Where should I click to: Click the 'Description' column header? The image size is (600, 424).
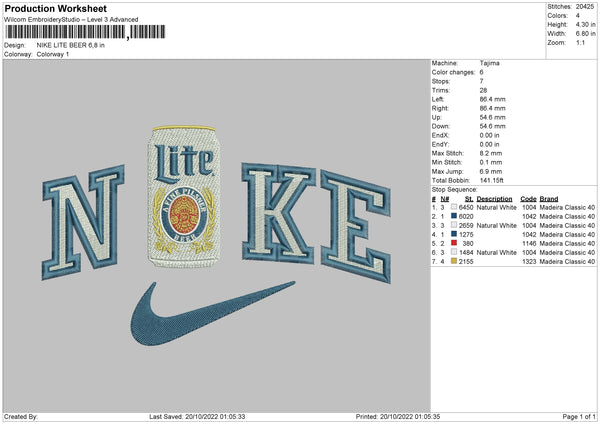[494, 199]
